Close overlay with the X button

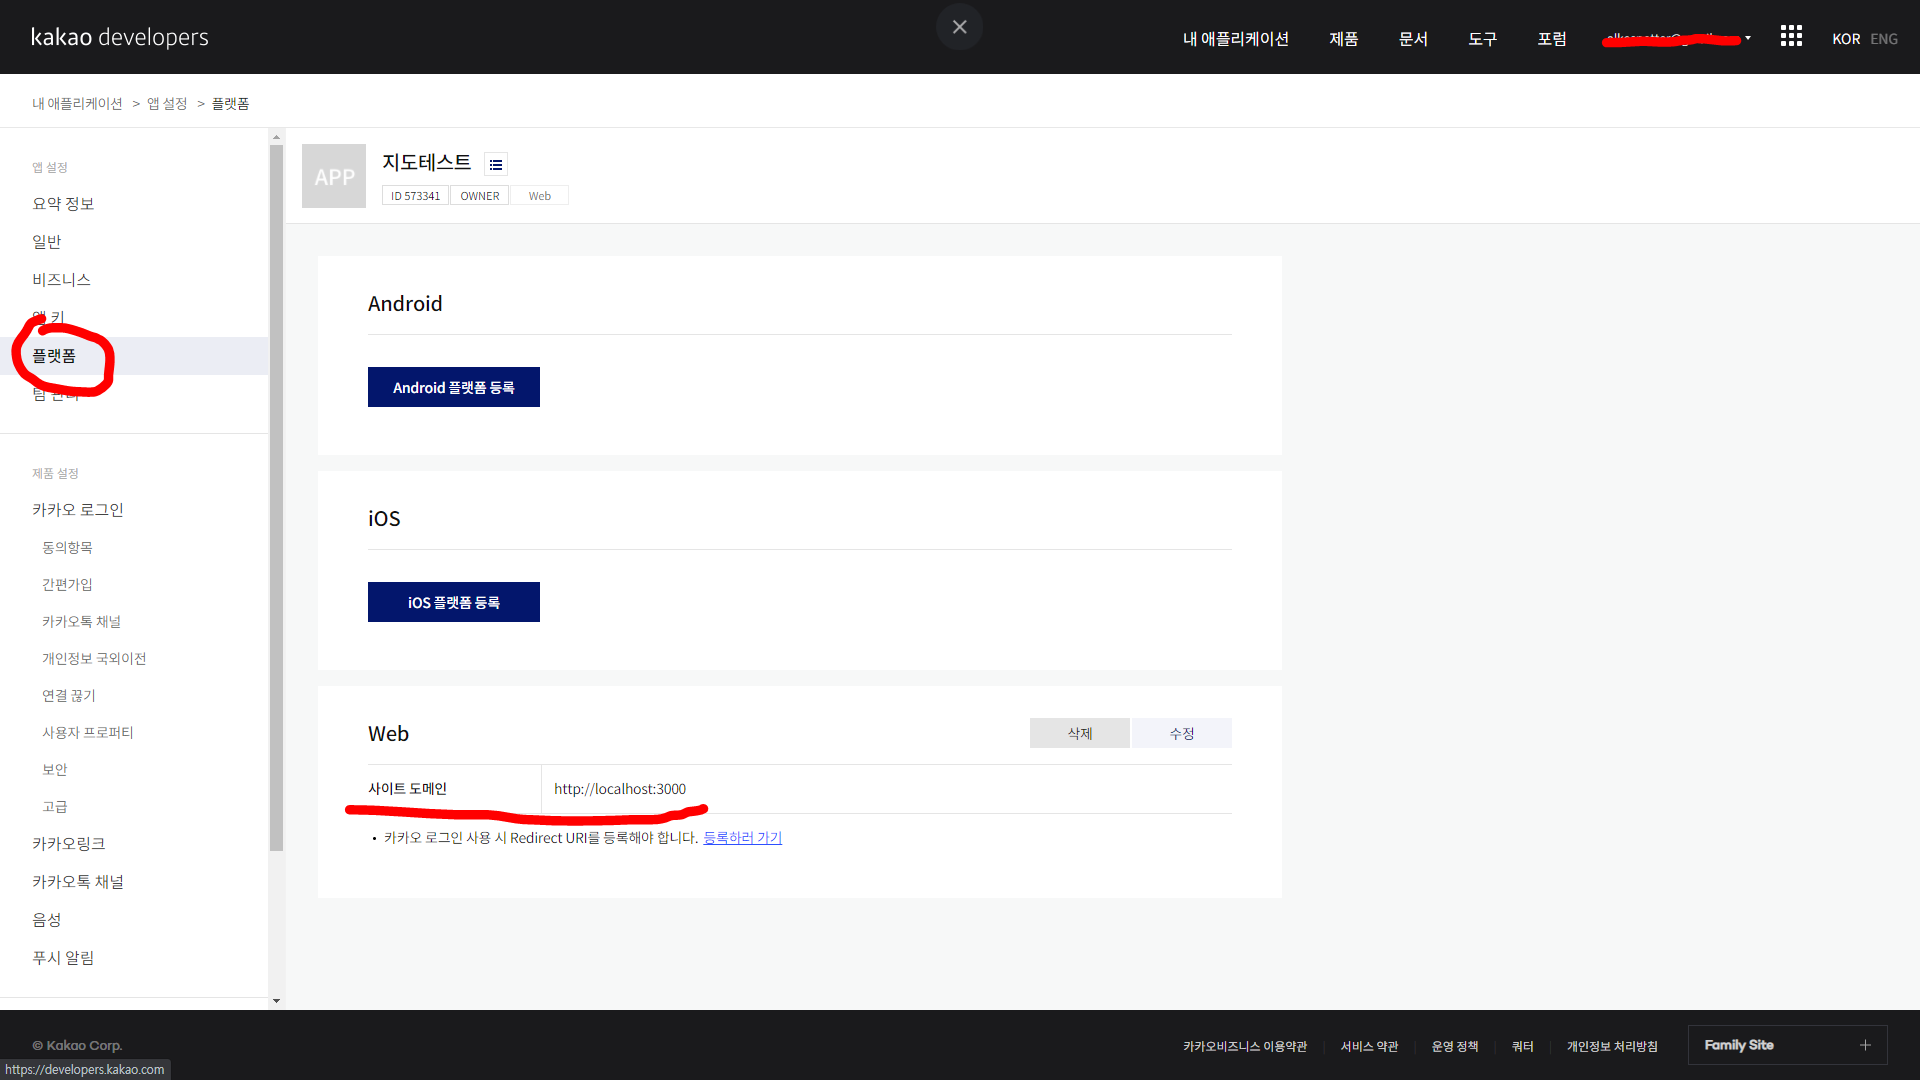click(959, 27)
